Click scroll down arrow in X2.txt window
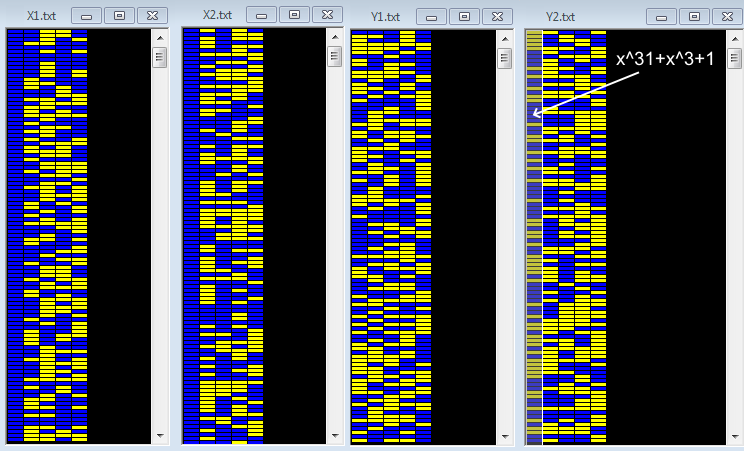The width and height of the screenshot is (744, 451). [335, 435]
